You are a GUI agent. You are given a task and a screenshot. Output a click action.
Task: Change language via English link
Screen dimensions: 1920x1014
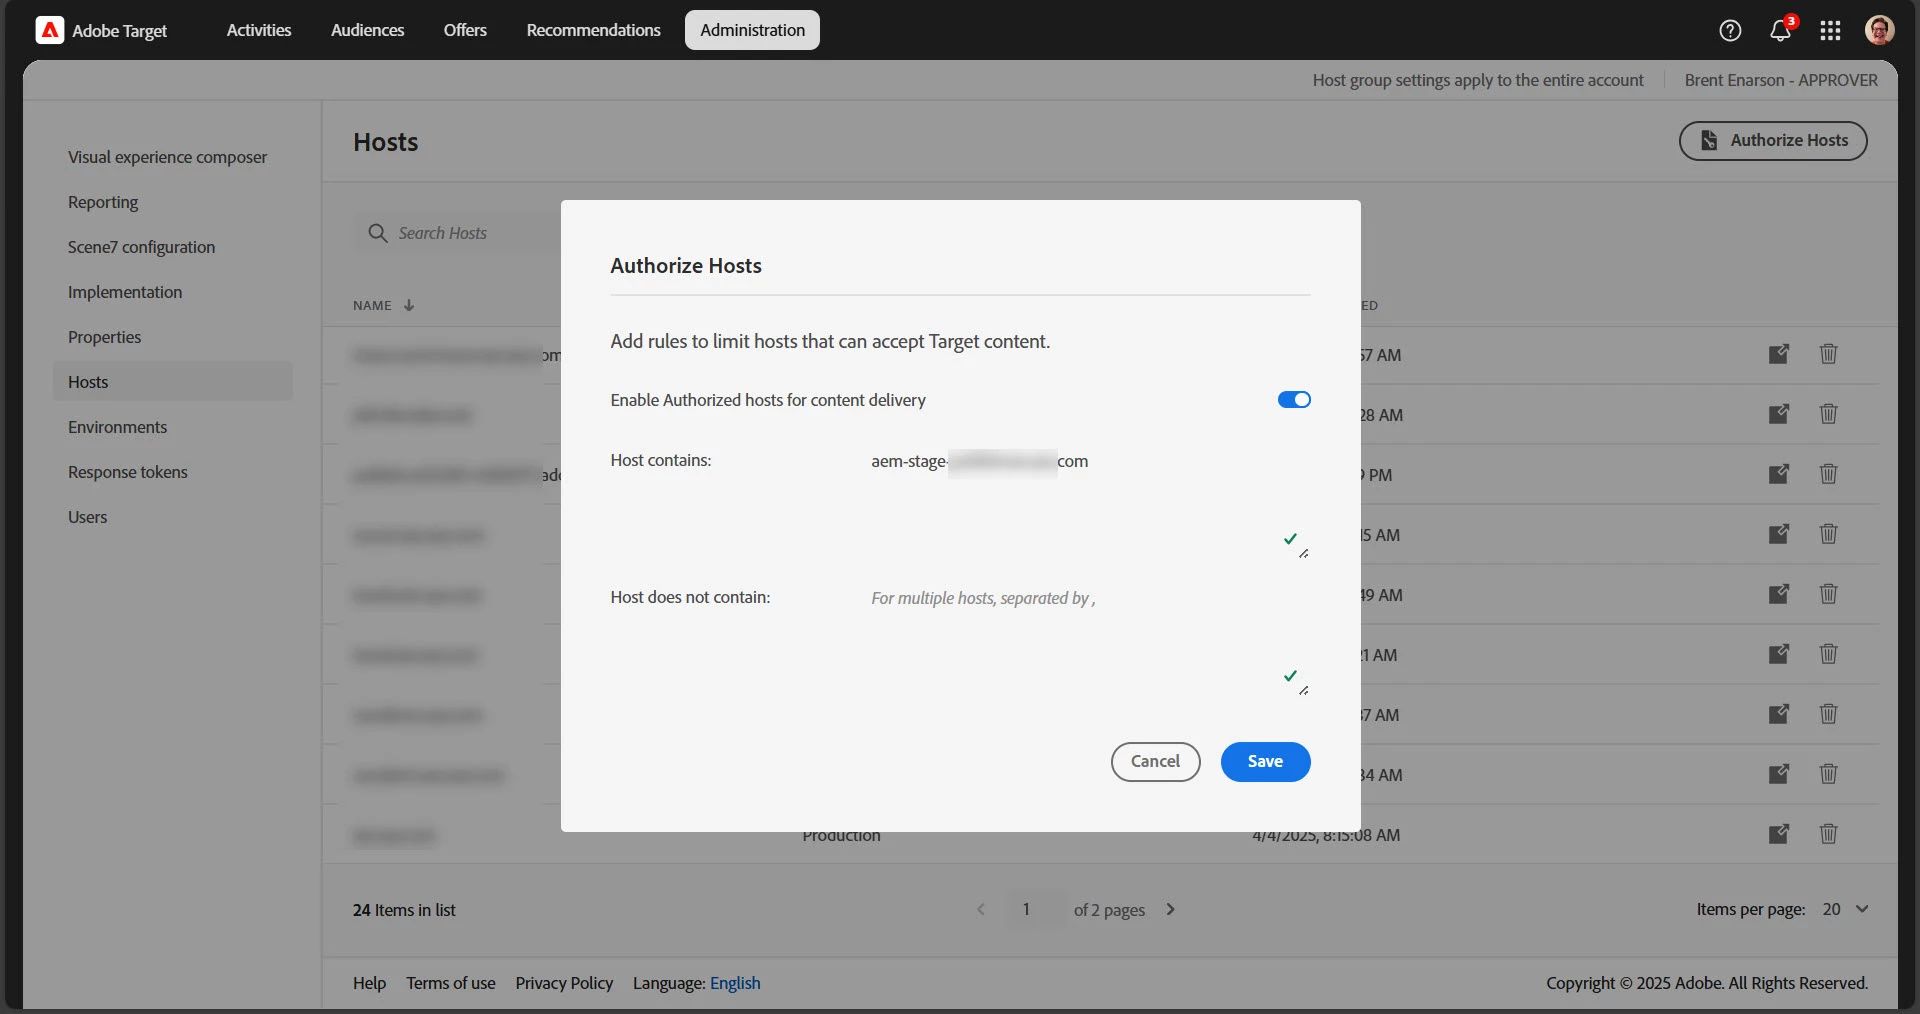(735, 983)
